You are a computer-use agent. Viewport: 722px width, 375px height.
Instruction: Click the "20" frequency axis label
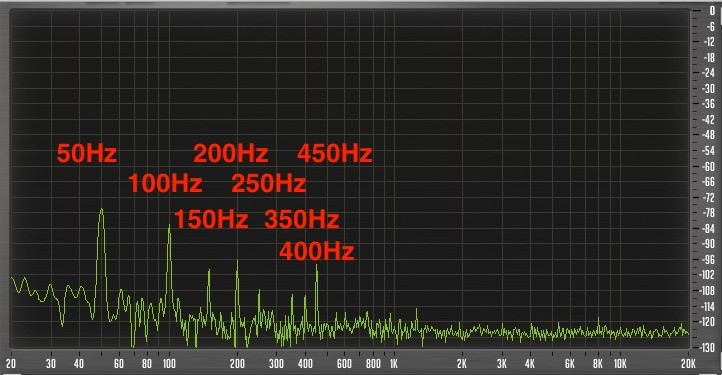click(x=11, y=364)
